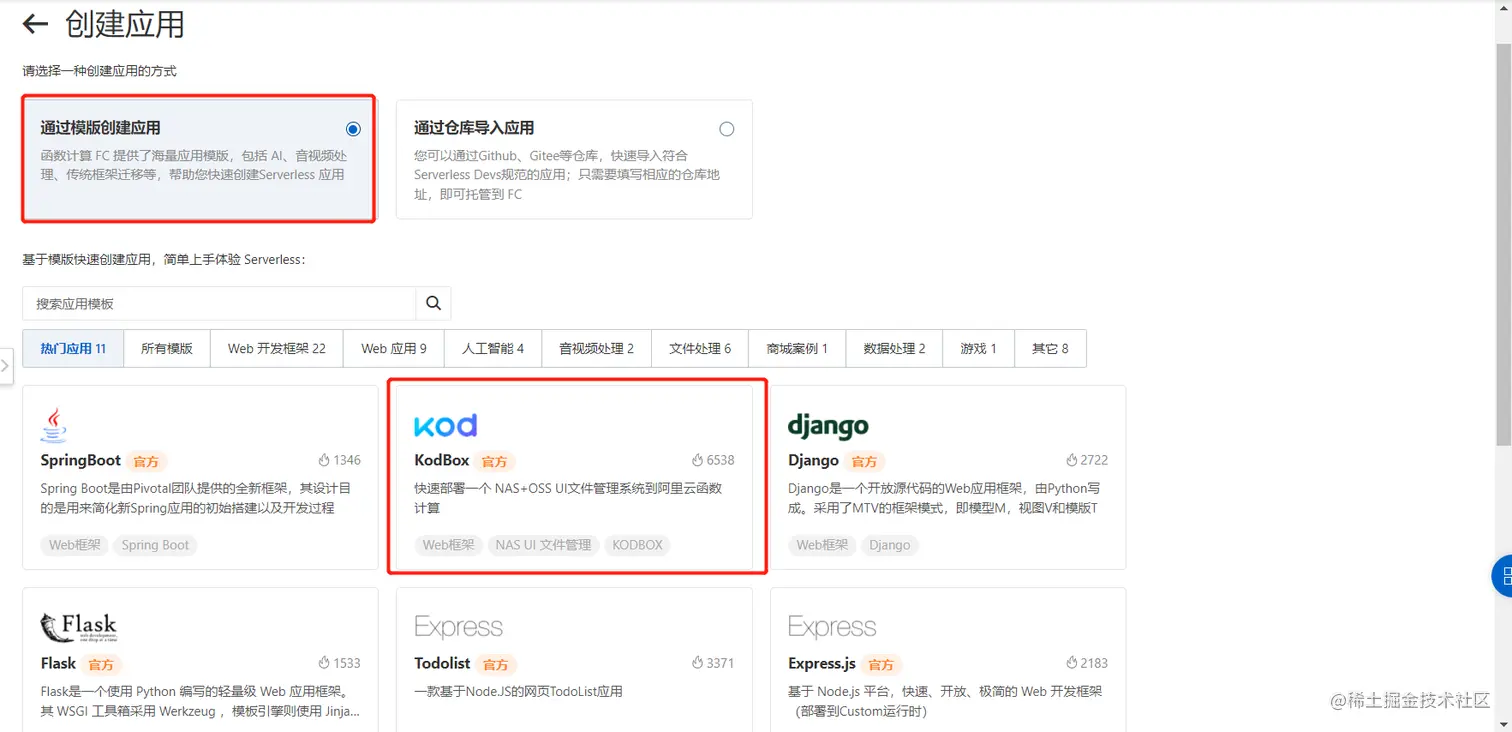This screenshot has height=732, width=1512.
Task: Click the 官方 badge next to Flask
Action: click(x=101, y=664)
